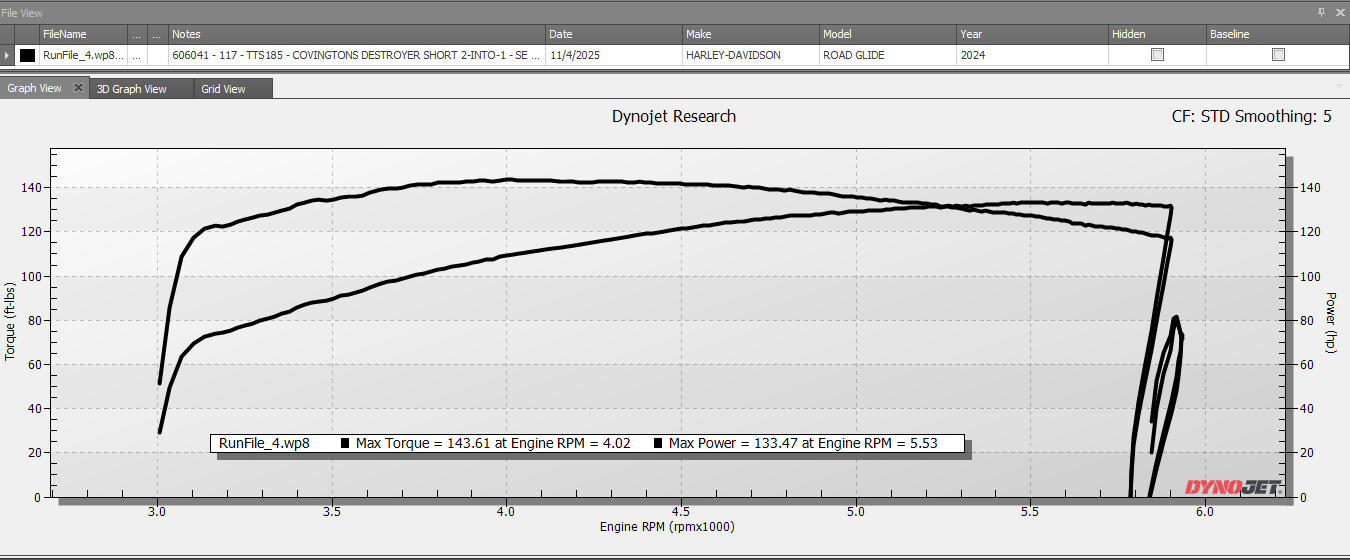Image resolution: width=1350 pixels, height=560 pixels.
Task: Click the DYNOJET logo on the graph
Action: [1232, 487]
